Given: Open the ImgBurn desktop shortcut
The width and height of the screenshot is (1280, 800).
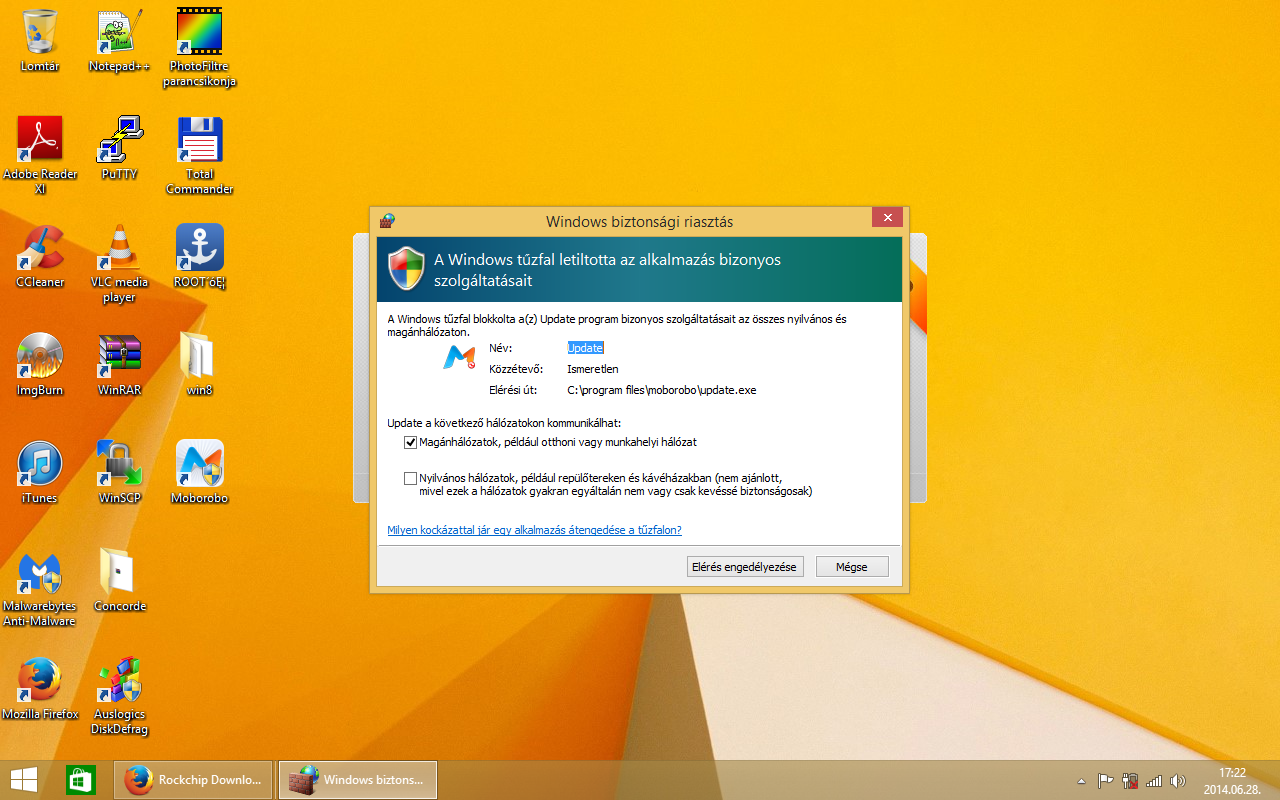Looking at the screenshot, I should click(40, 356).
